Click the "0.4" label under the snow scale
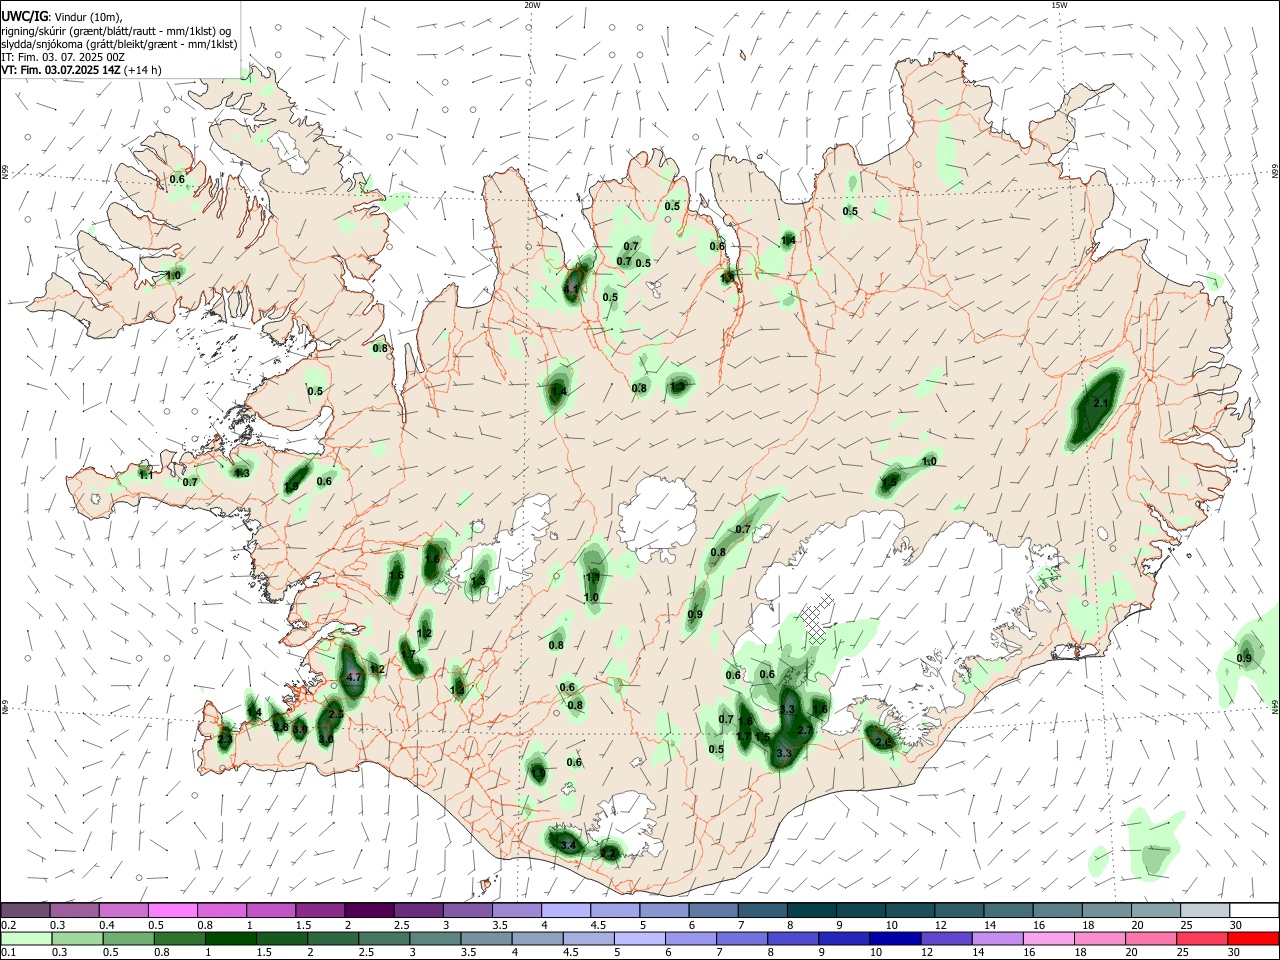1280x960 pixels. (106, 925)
